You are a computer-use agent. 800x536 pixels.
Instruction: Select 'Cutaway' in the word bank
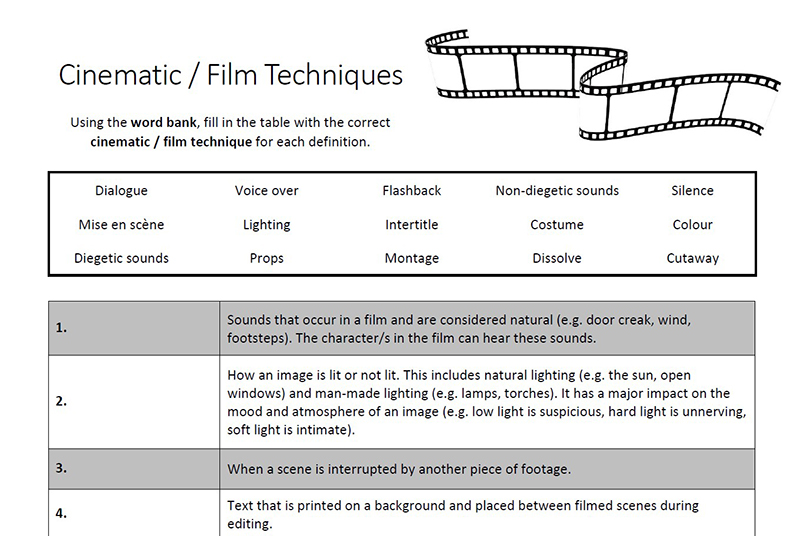tap(692, 259)
